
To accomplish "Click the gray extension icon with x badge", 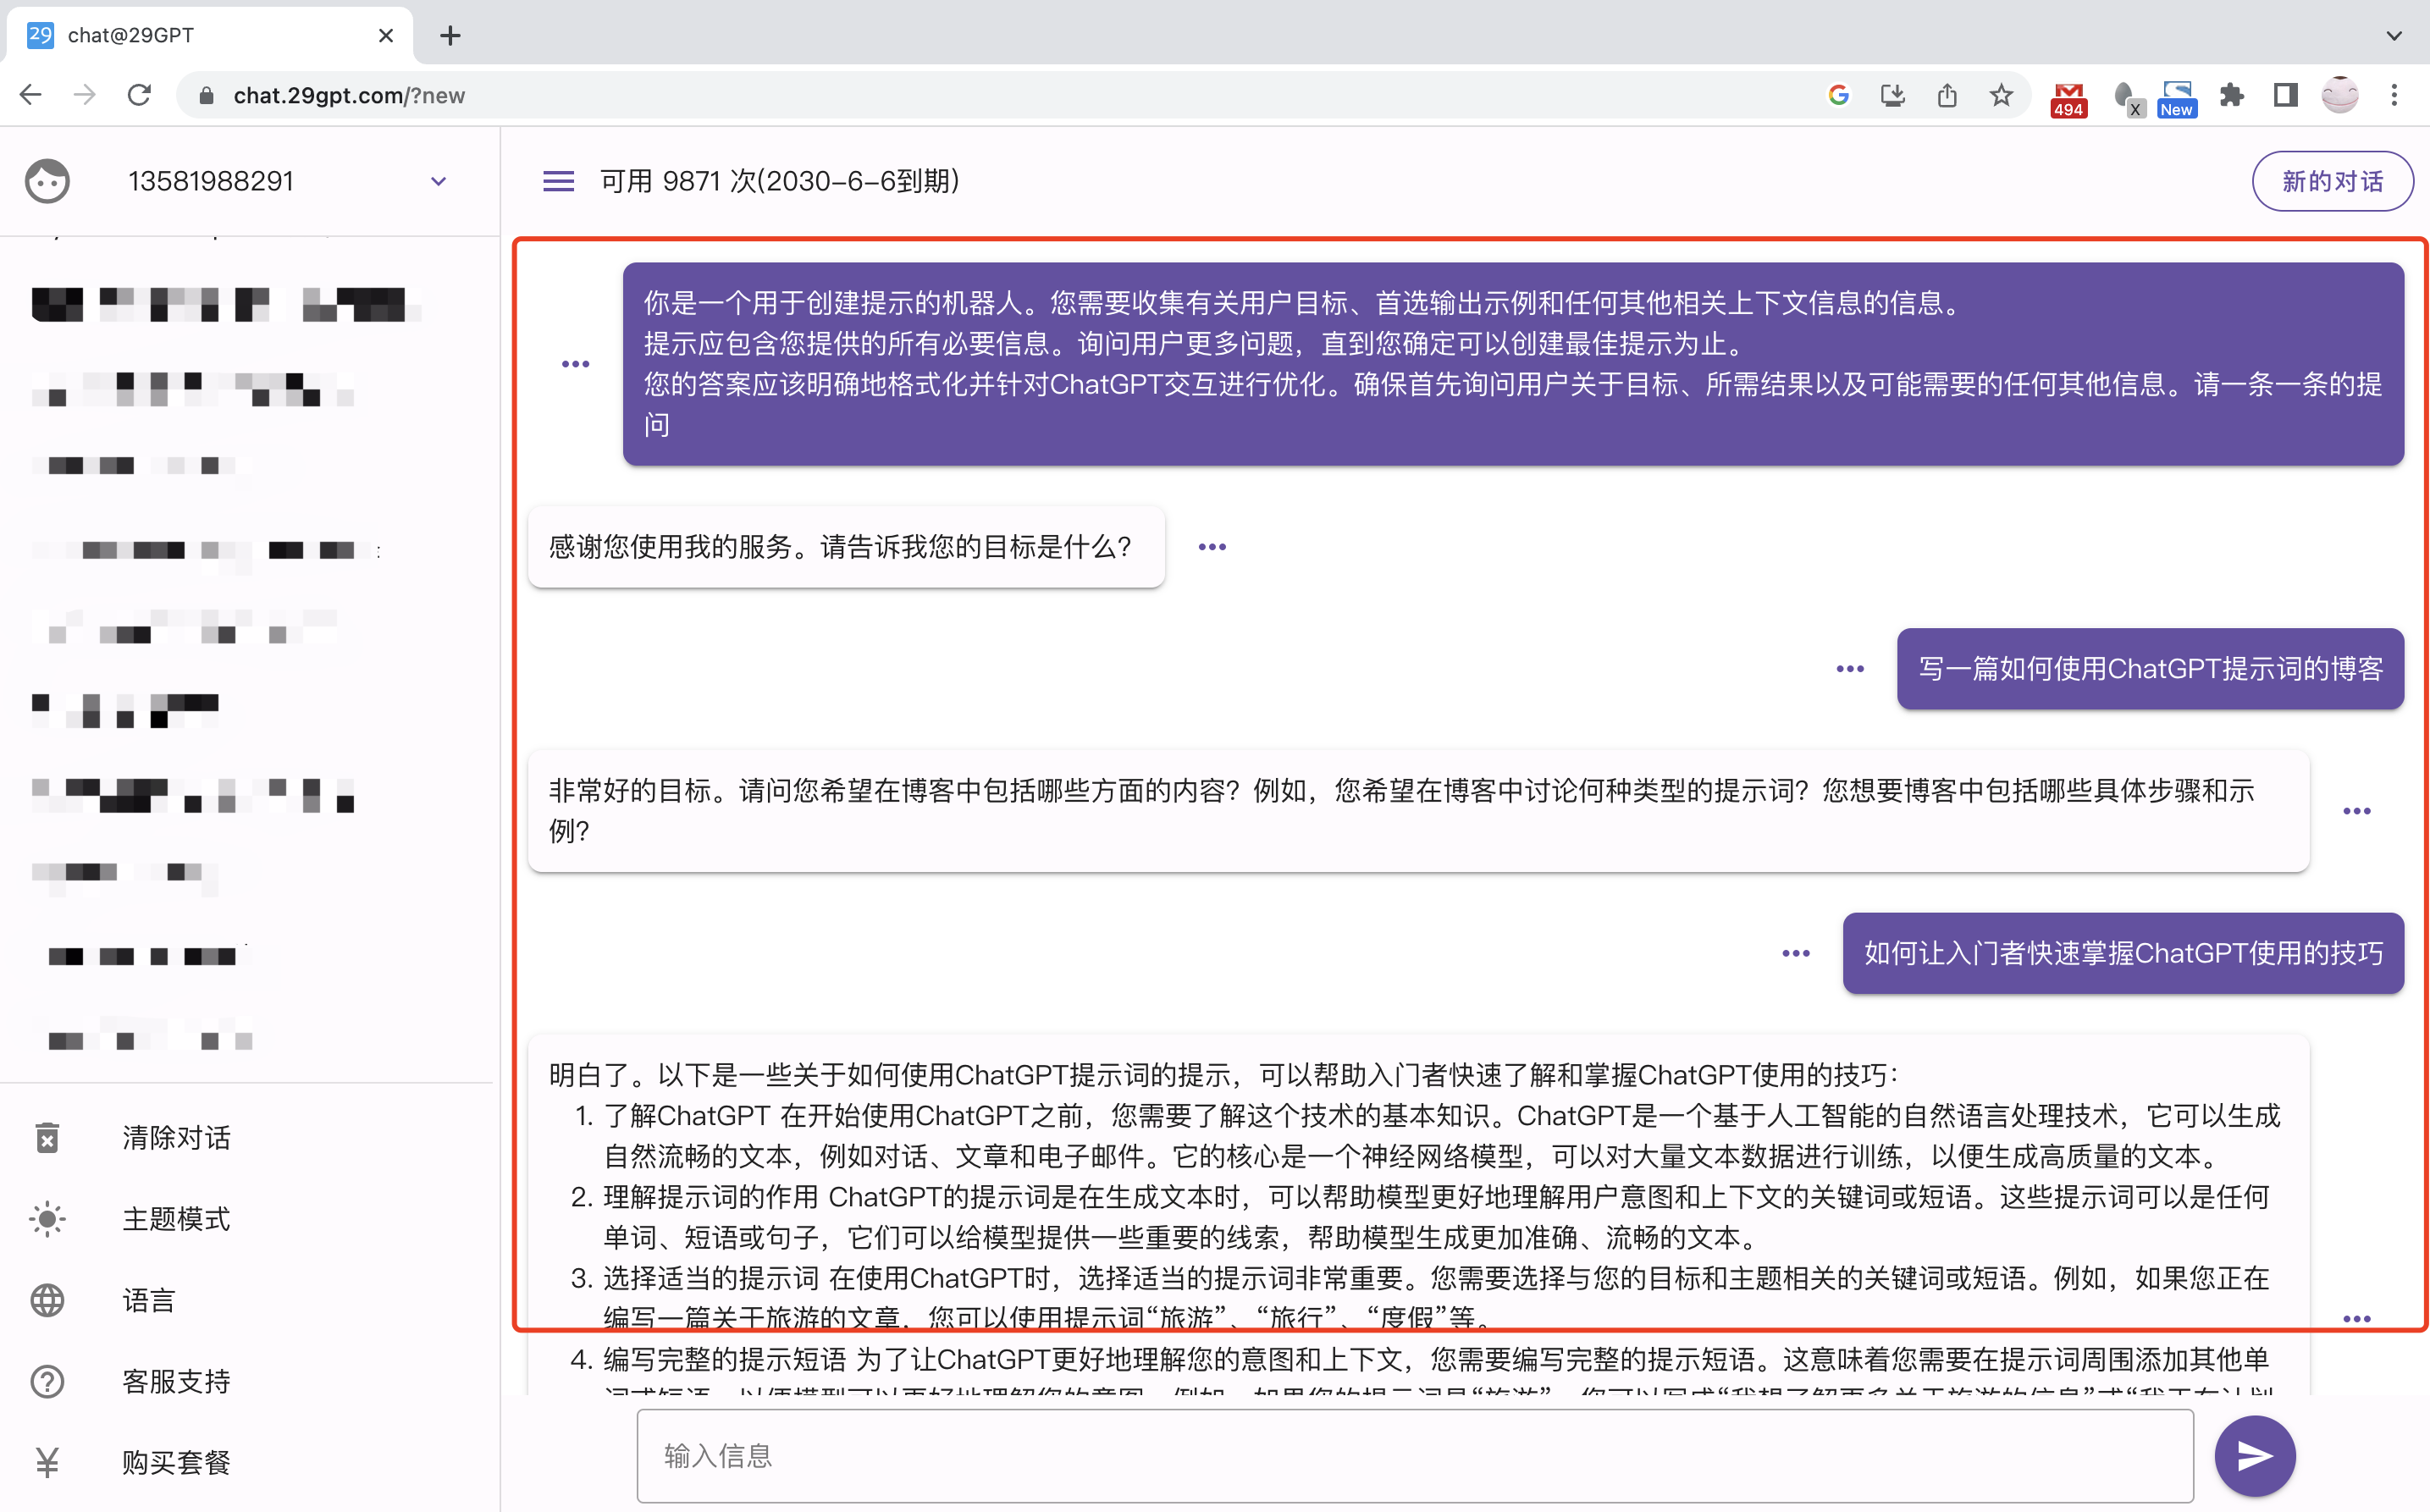I will point(2129,99).
